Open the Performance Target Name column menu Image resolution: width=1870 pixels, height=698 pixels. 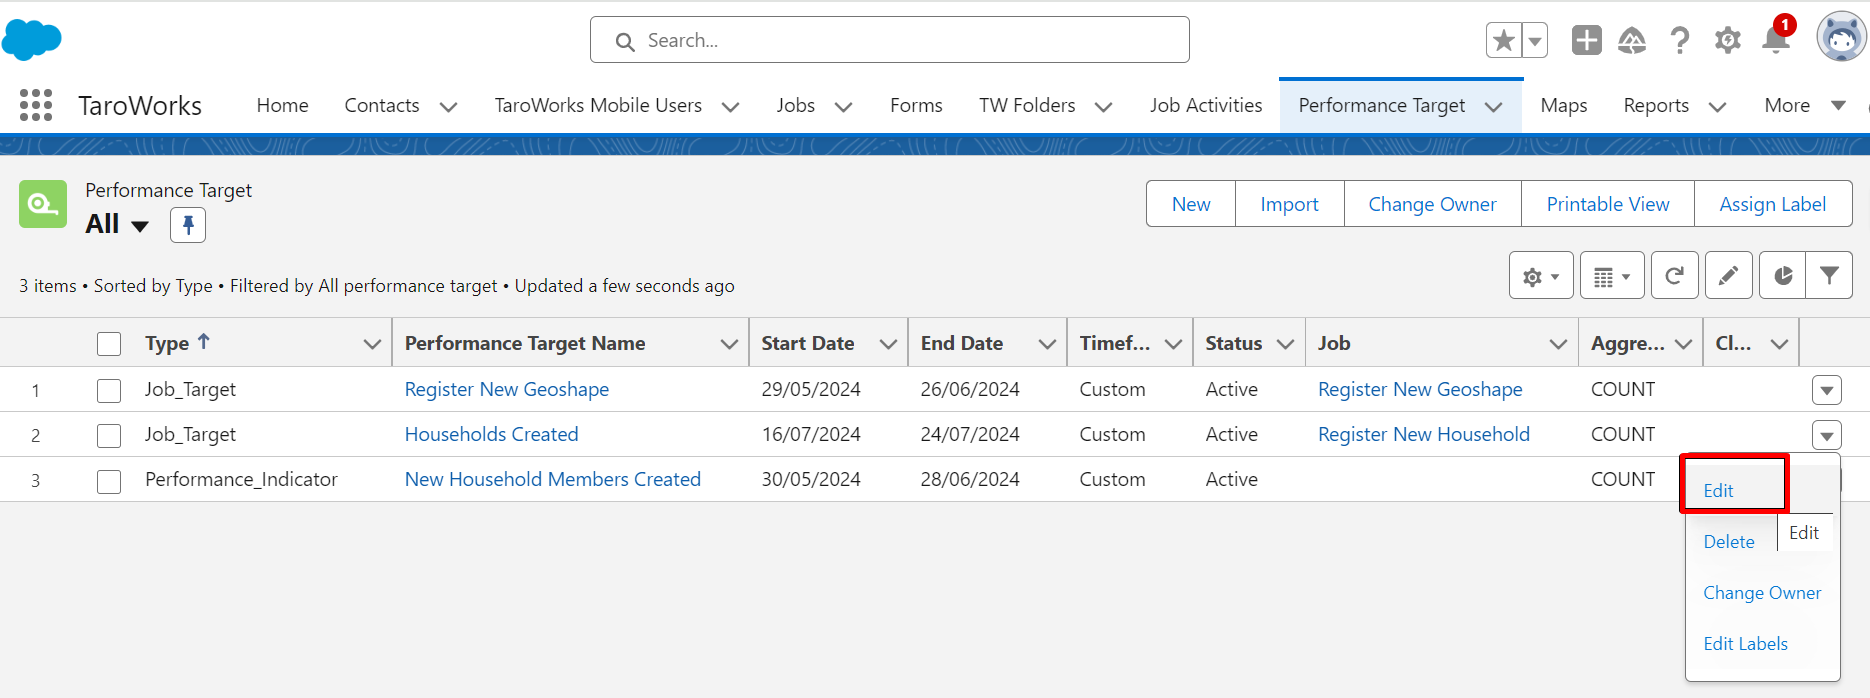(x=729, y=344)
